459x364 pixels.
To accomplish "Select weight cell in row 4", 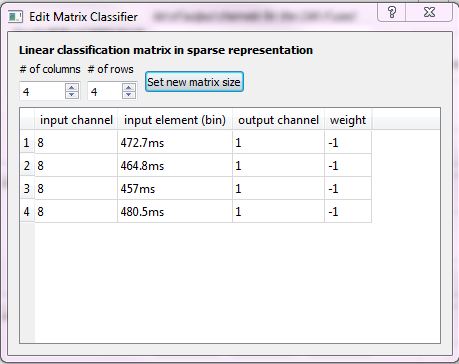I will click(348, 212).
